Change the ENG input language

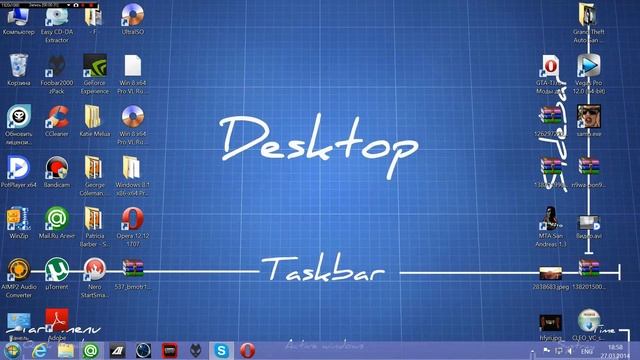pyautogui.click(x=587, y=351)
